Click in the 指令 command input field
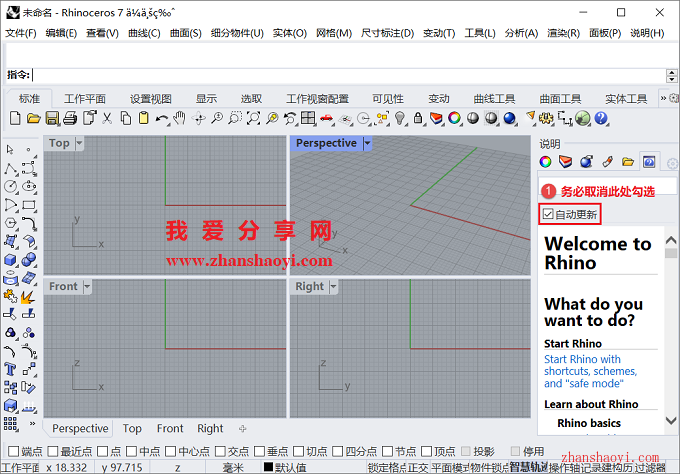The image size is (680, 474). (348, 75)
